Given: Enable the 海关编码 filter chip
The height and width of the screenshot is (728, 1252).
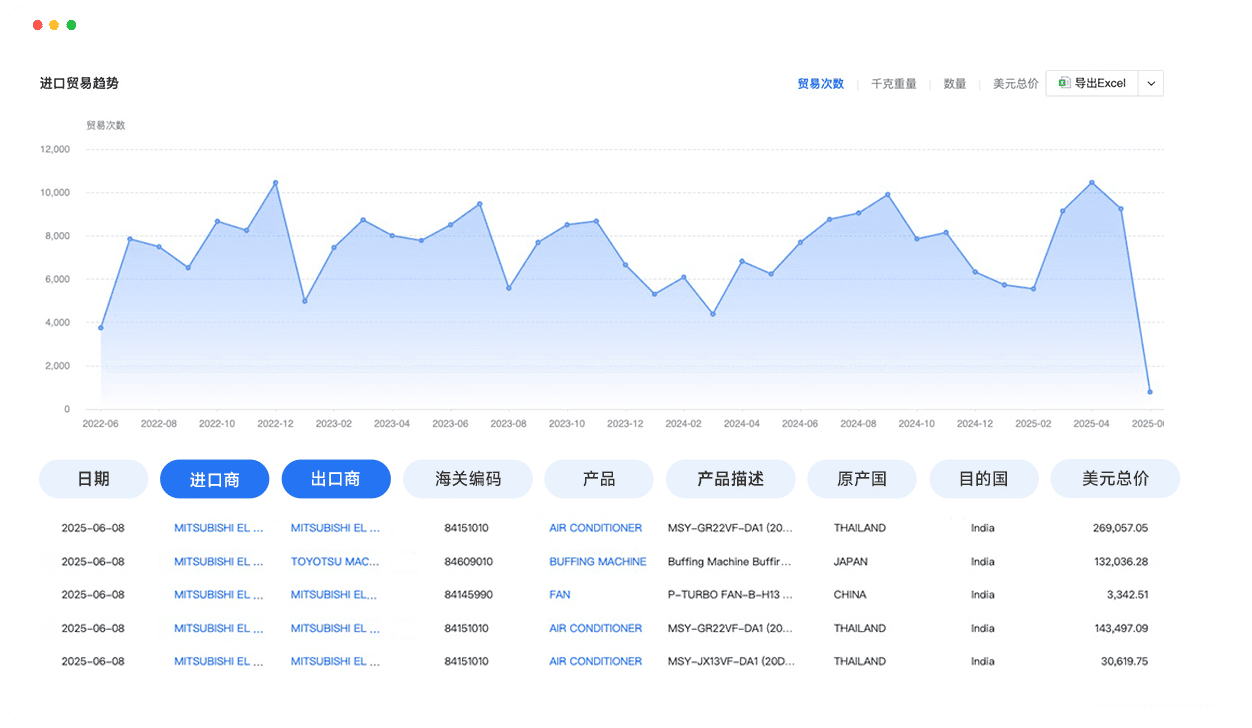Looking at the screenshot, I should coord(468,479).
